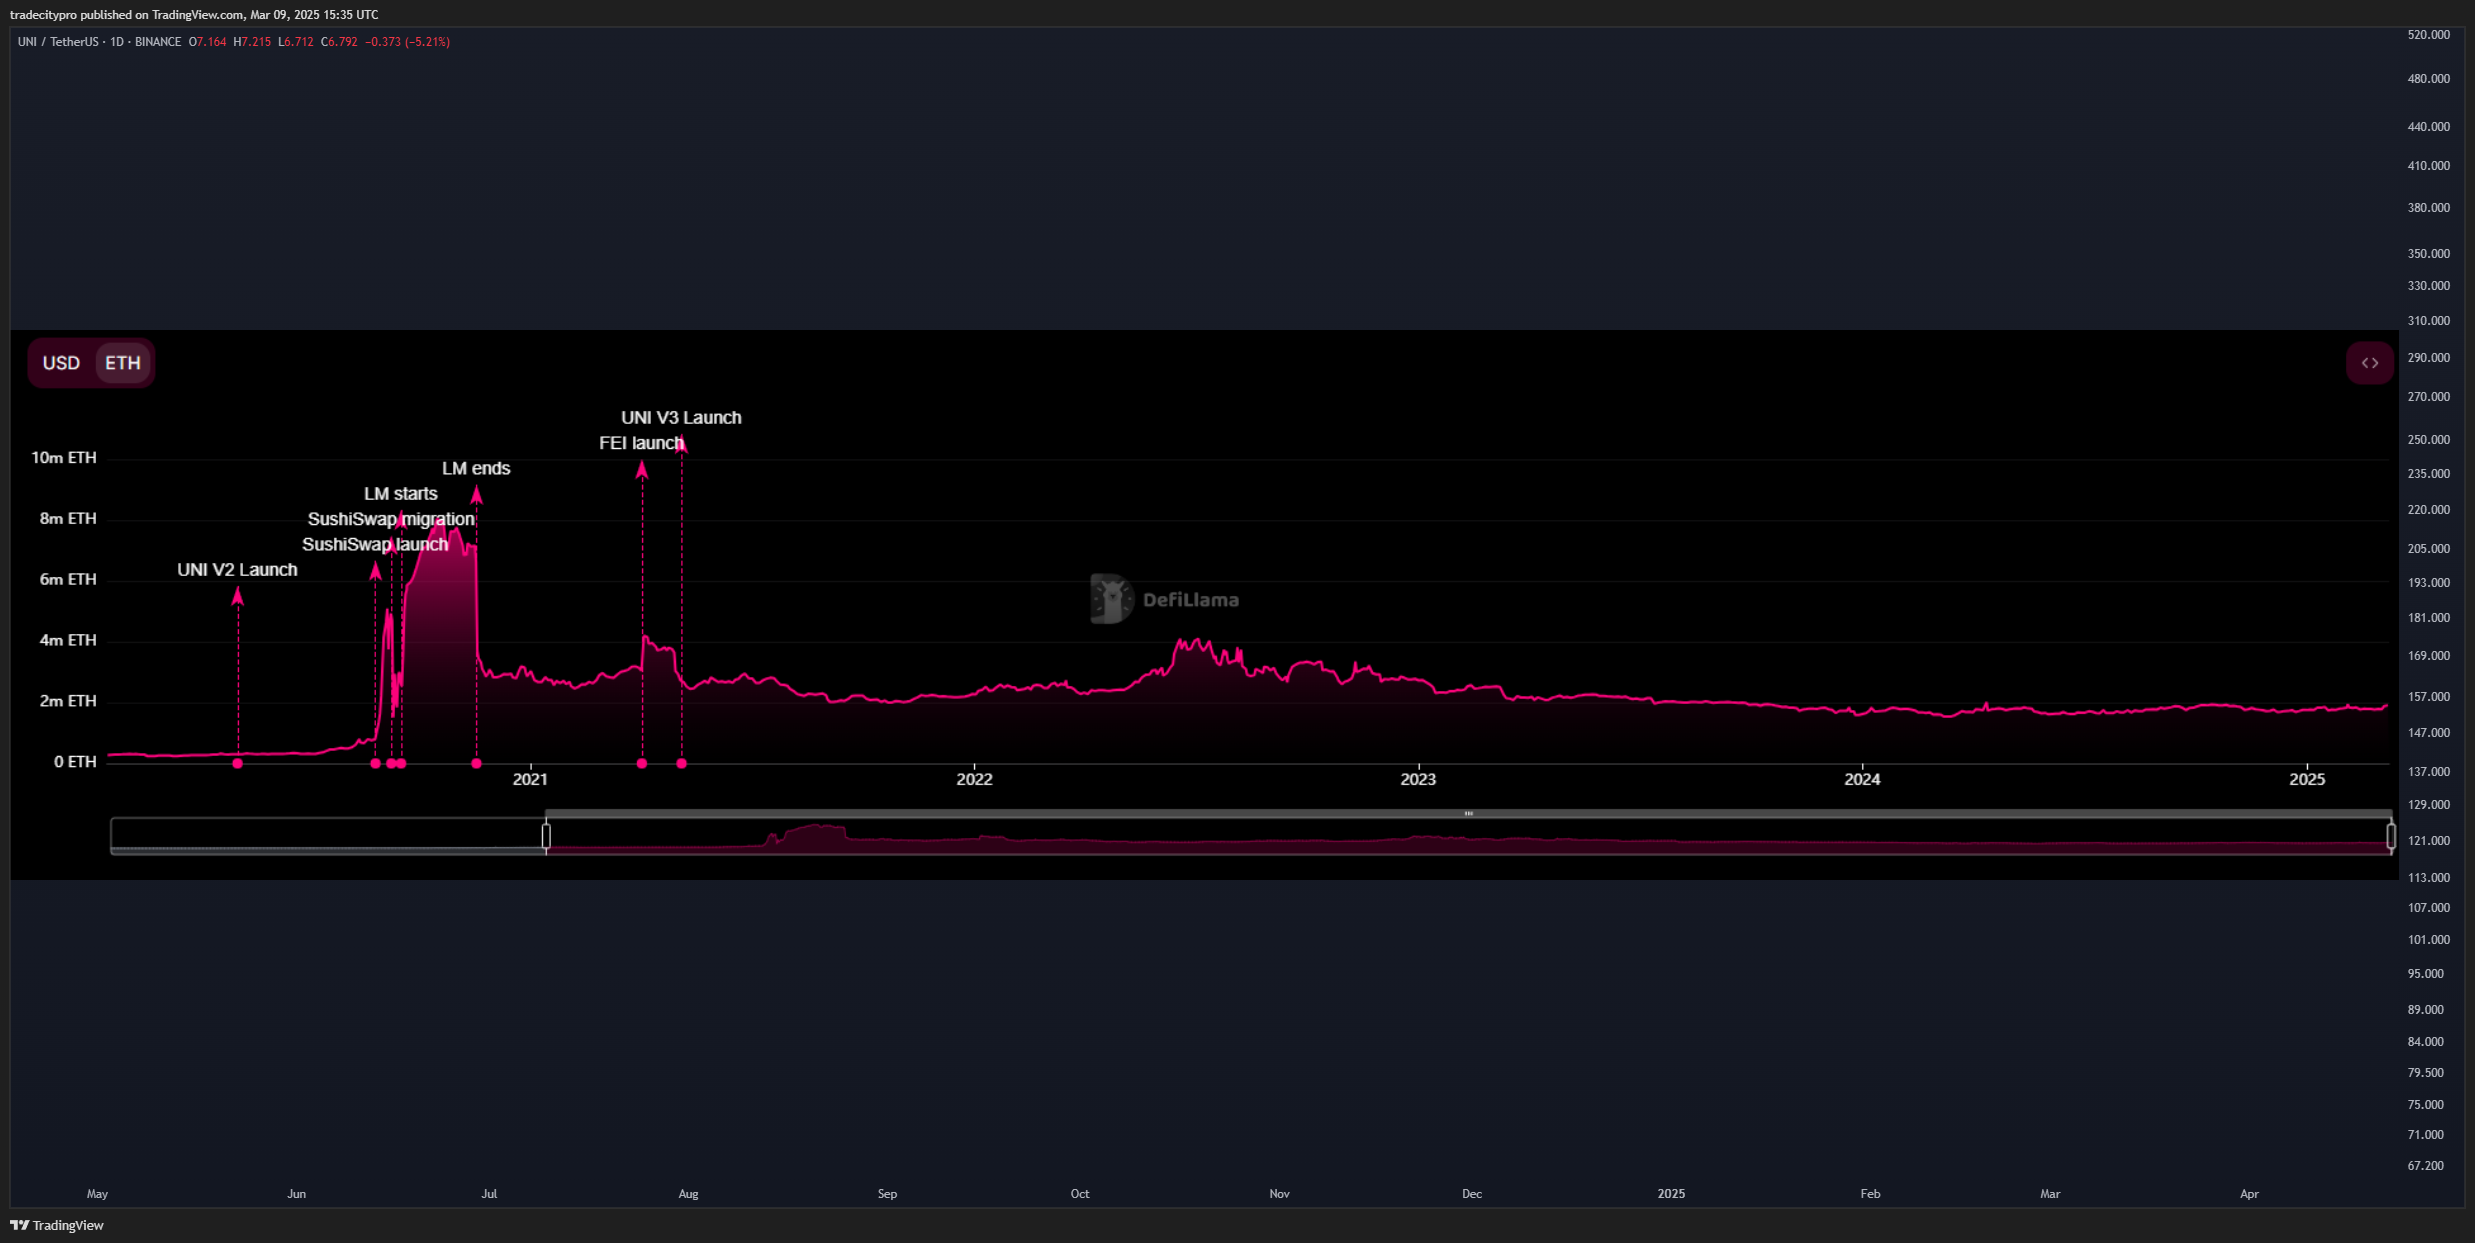Screen dimensions: 2475x1243
Task: Click the 4m ETH axis label
Action: tap(68, 641)
